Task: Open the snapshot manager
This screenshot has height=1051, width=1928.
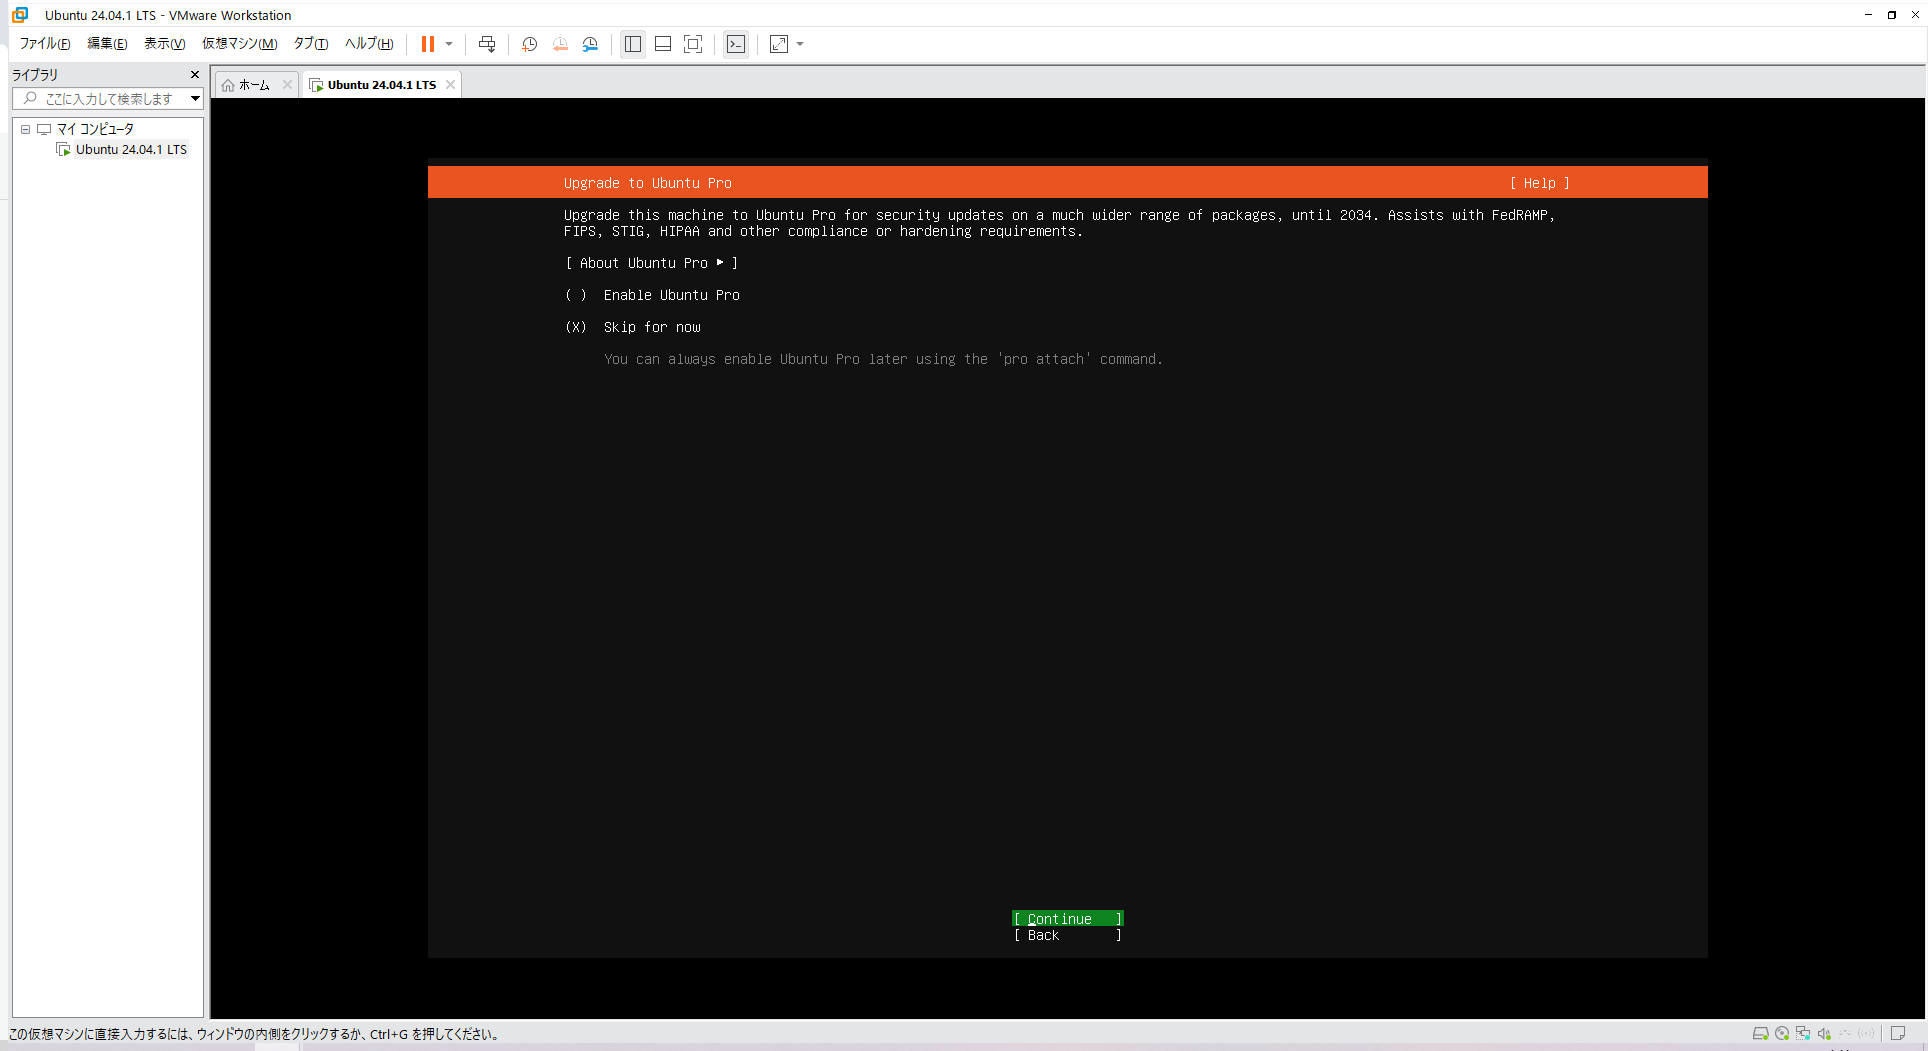Action: pos(590,44)
